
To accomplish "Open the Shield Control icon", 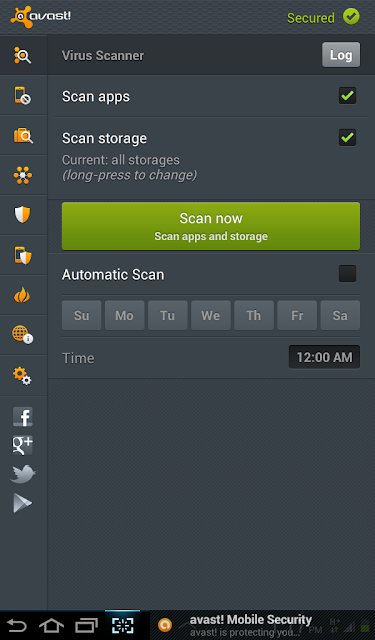I will click(22, 214).
